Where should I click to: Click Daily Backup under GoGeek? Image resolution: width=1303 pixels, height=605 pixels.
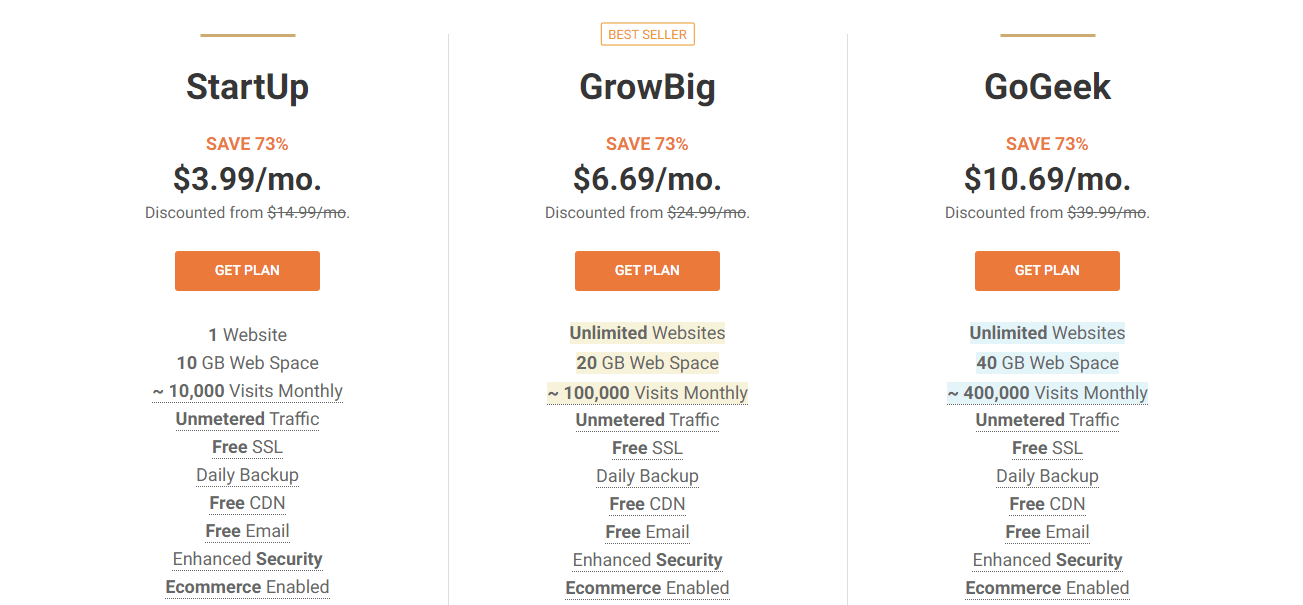click(1047, 475)
